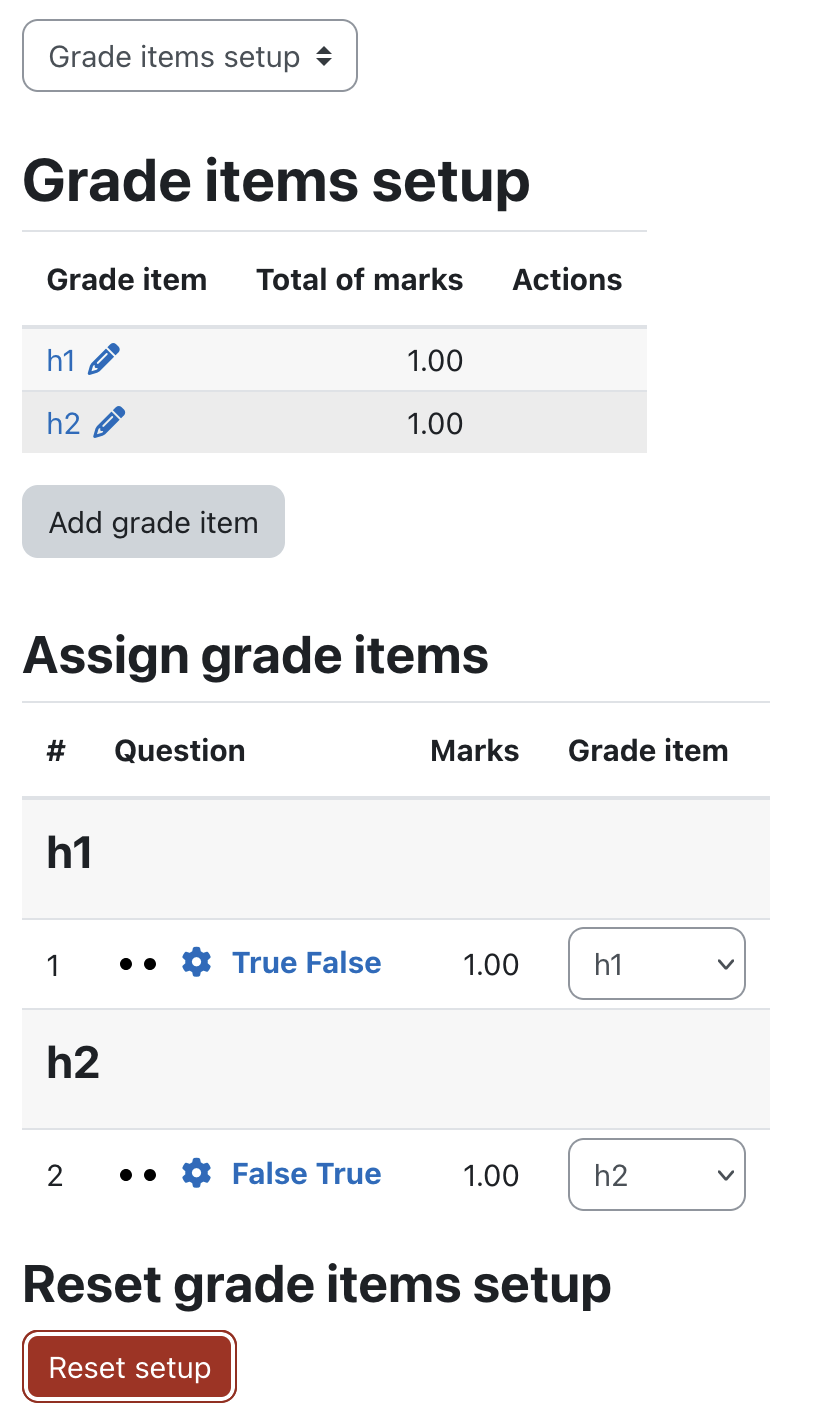Click the h2 grade item name link
Image resolution: width=818 pixels, height=1414 pixels.
coord(63,423)
